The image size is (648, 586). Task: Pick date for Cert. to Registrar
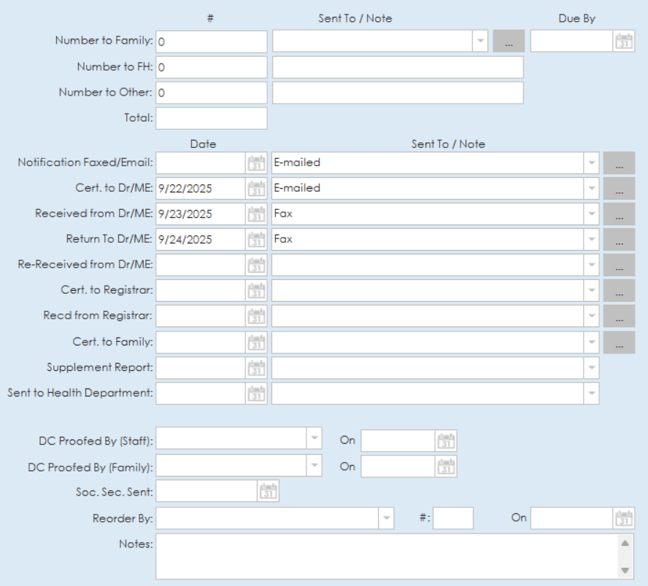click(256, 291)
